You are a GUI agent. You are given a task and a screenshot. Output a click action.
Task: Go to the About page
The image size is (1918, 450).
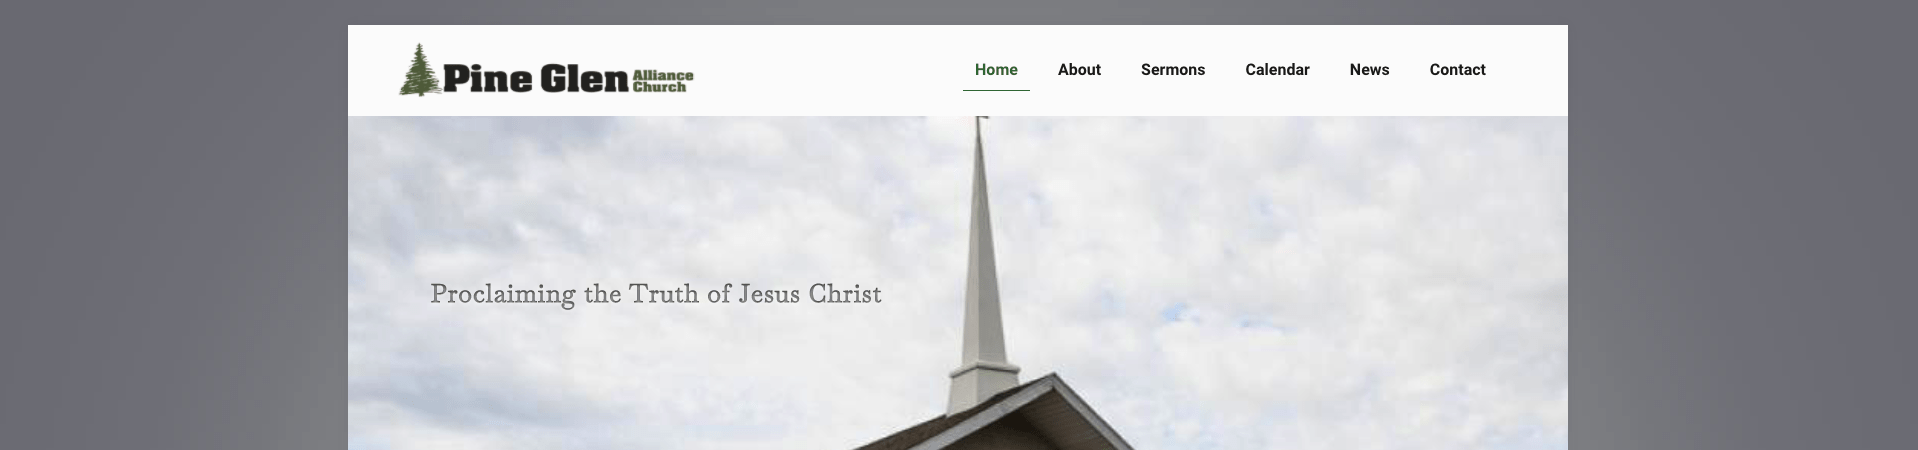tap(1079, 70)
